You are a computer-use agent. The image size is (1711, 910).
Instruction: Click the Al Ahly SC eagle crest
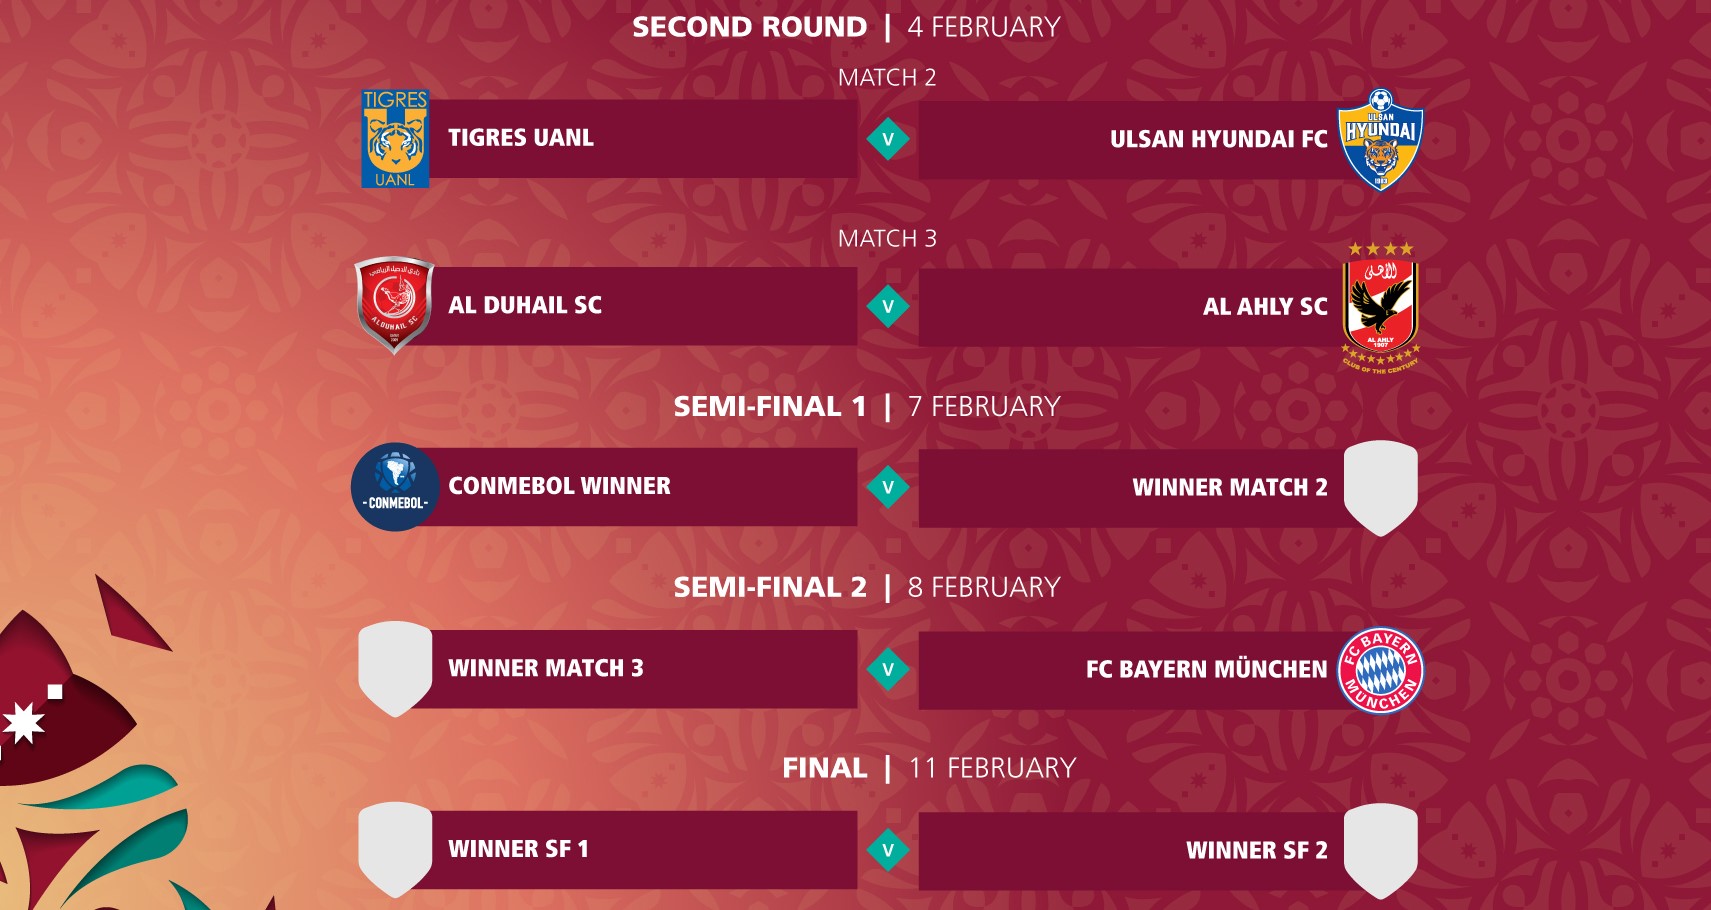(x=1381, y=306)
